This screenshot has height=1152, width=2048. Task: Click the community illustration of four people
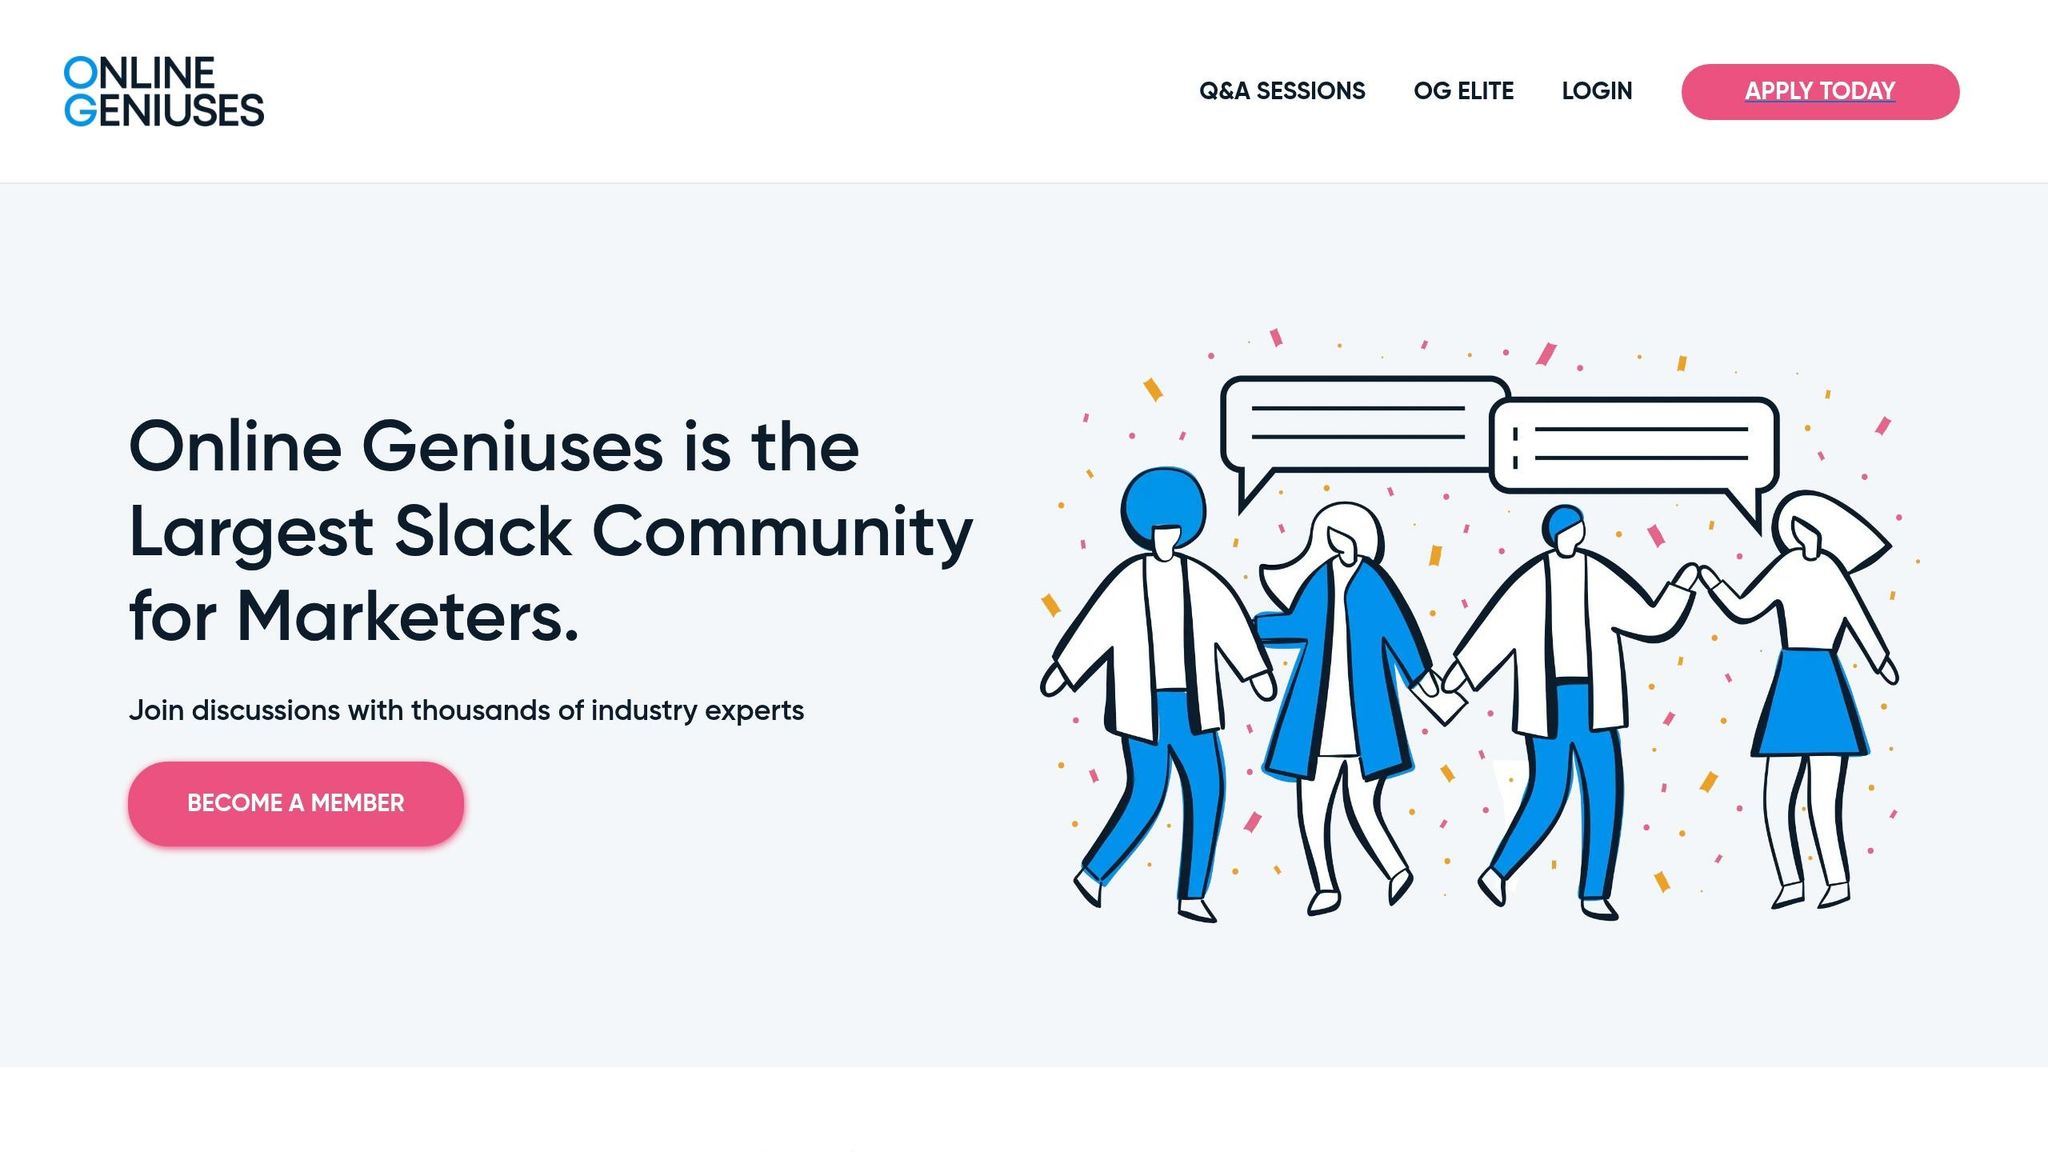click(1478, 624)
